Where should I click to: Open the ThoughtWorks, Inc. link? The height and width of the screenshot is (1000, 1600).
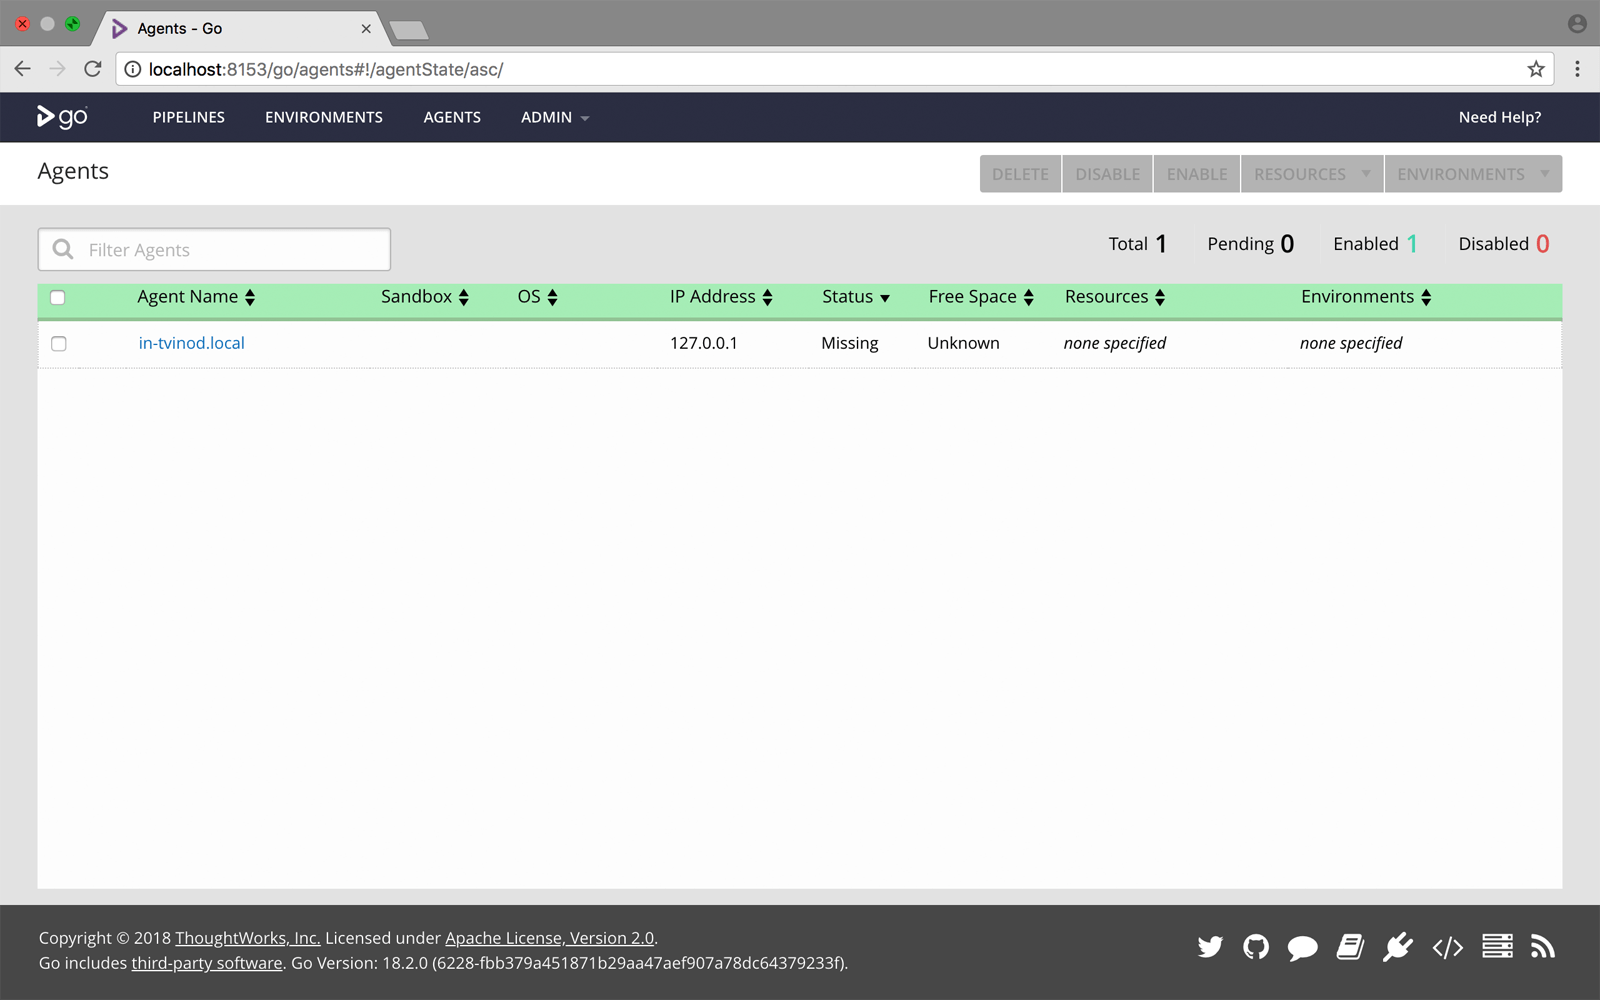click(248, 938)
